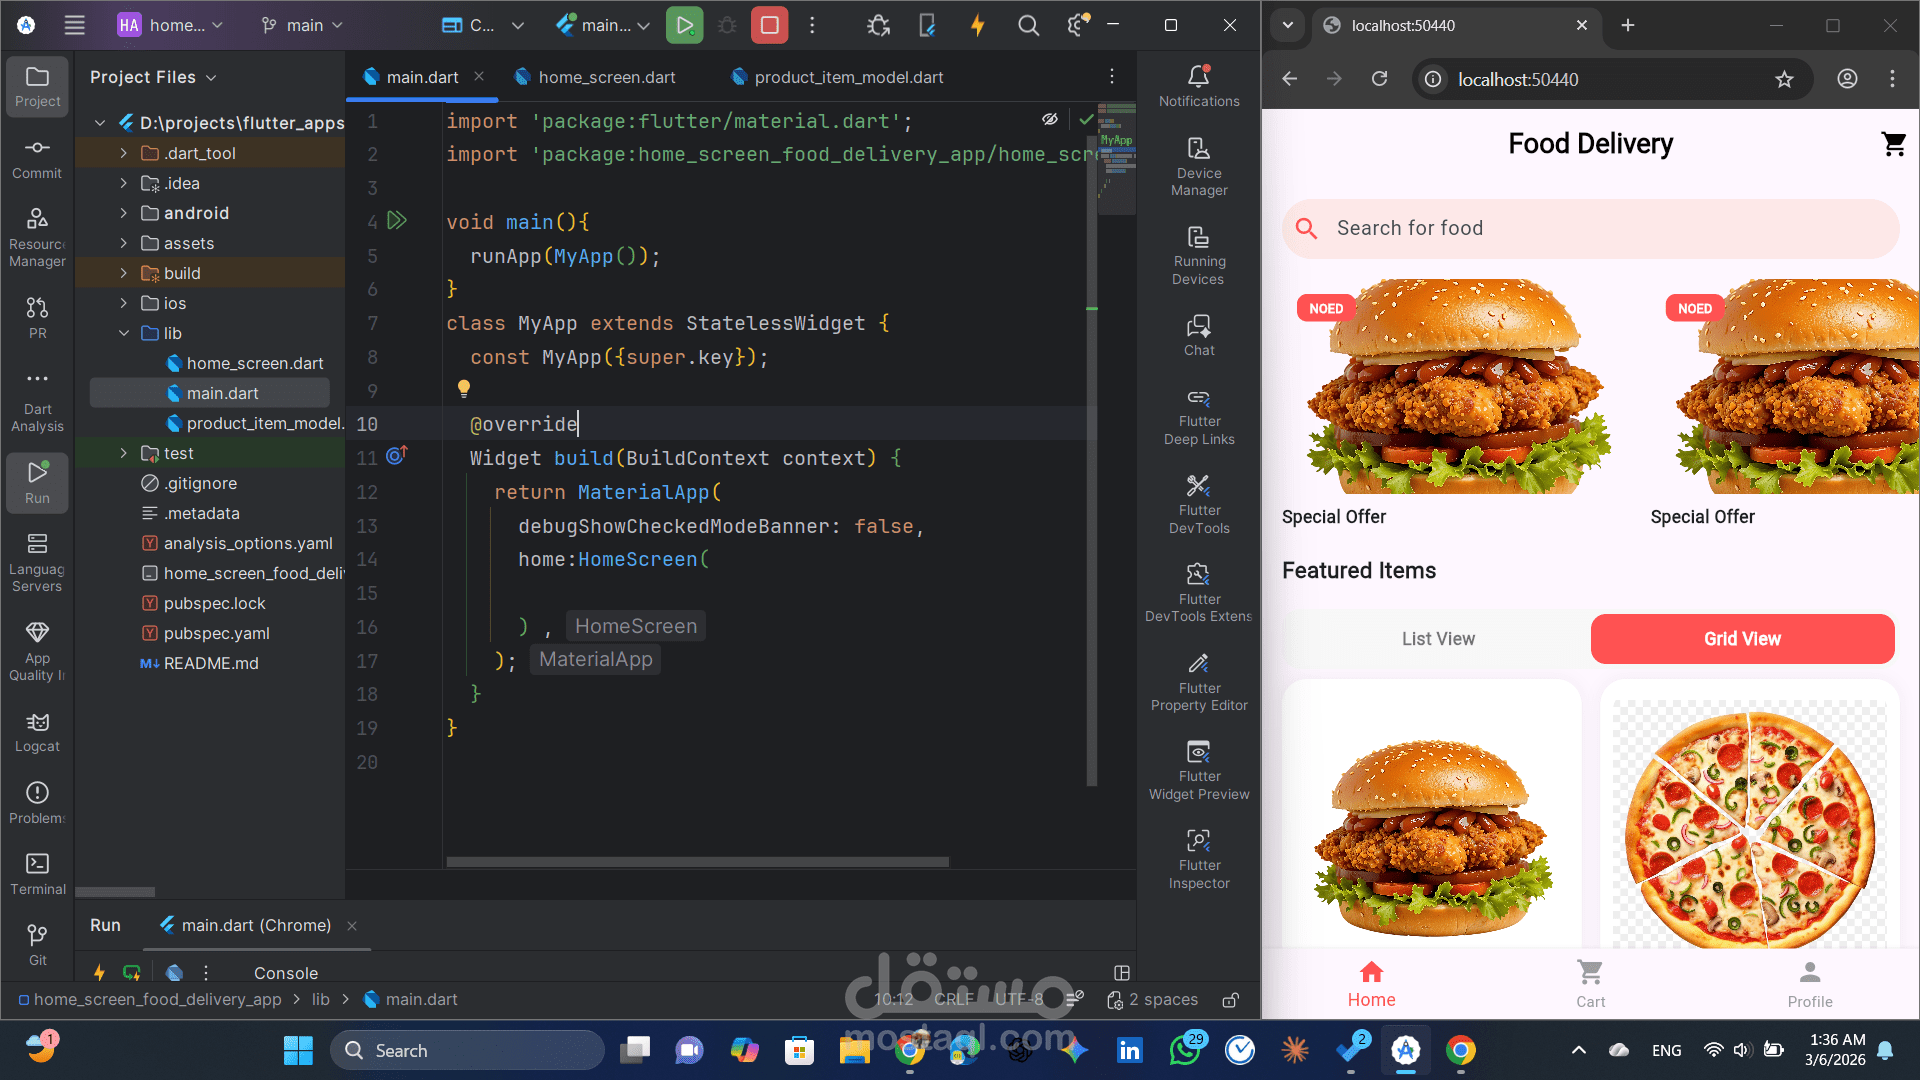Image resolution: width=1920 pixels, height=1080 pixels.
Task: Switch to List View in food app
Action: tap(1437, 639)
